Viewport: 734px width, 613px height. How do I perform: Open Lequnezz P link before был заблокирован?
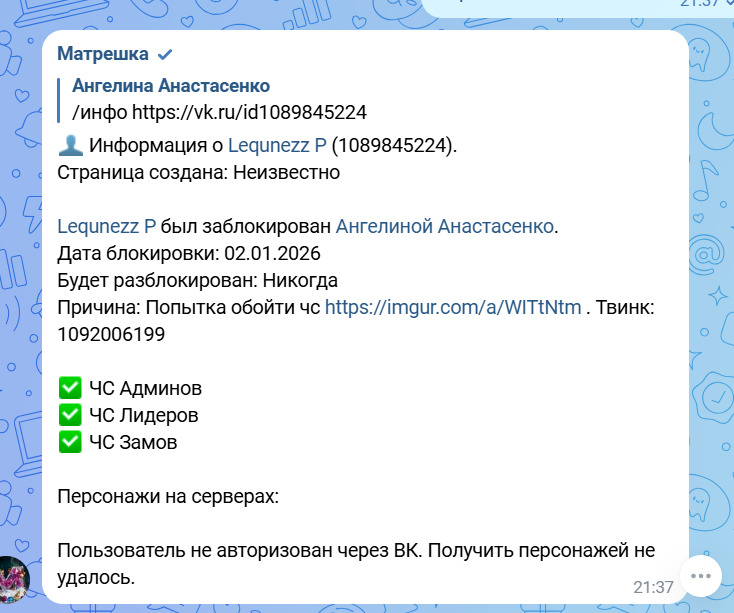(106, 226)
